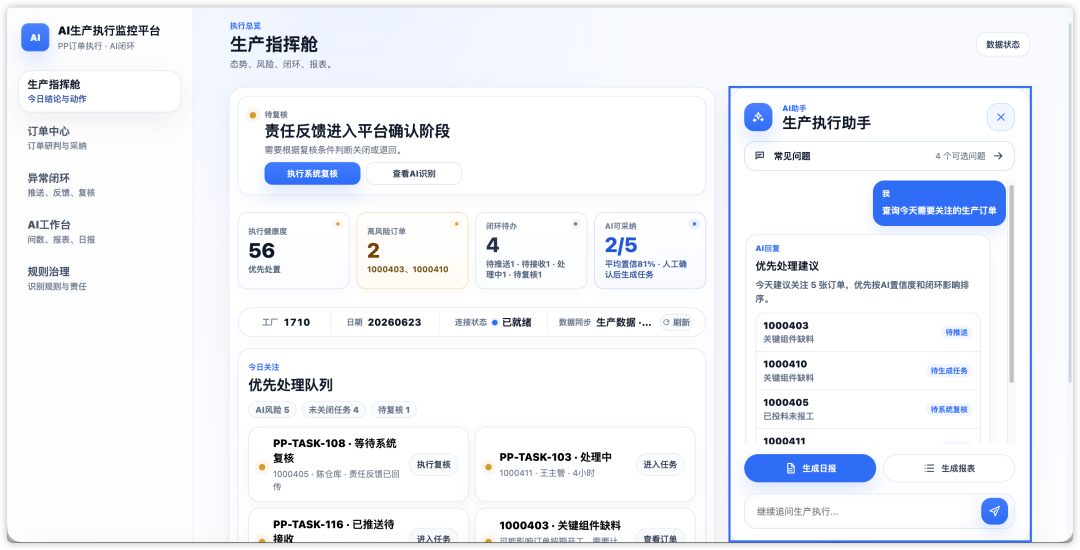Viewport: 1080px width, 550px height.
Task: Click the AI assistant sparkle icon
Action: (x=758, y=117)
